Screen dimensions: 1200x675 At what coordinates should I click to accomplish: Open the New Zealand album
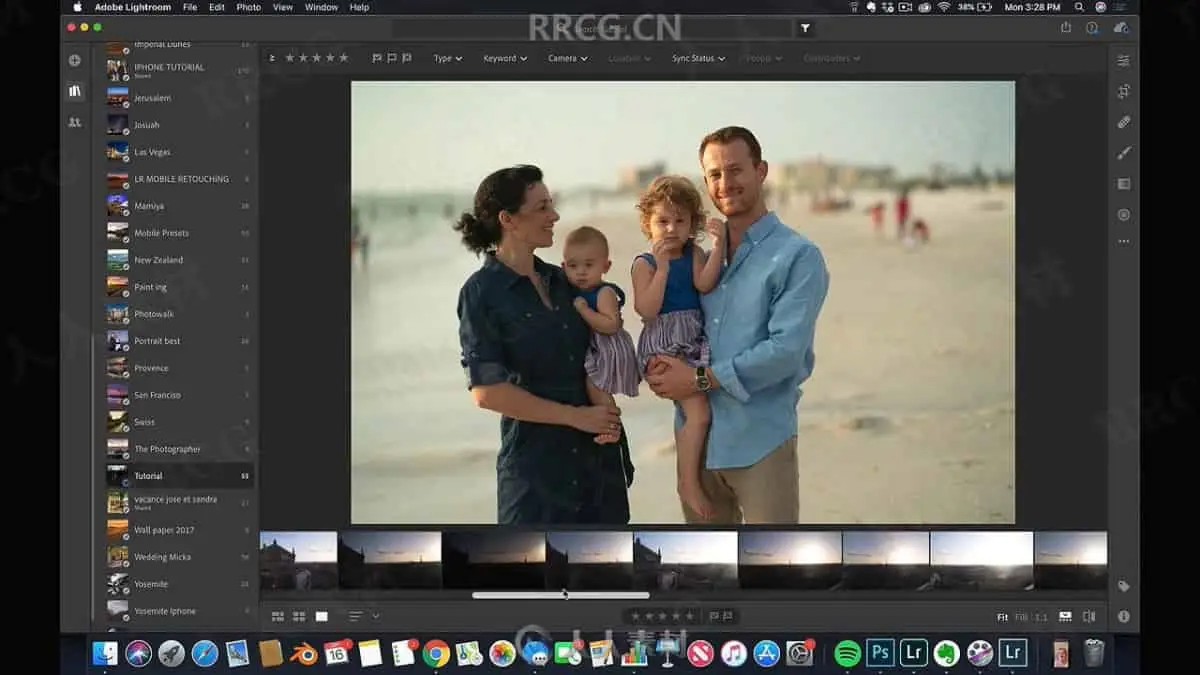[x=180, y=260]
